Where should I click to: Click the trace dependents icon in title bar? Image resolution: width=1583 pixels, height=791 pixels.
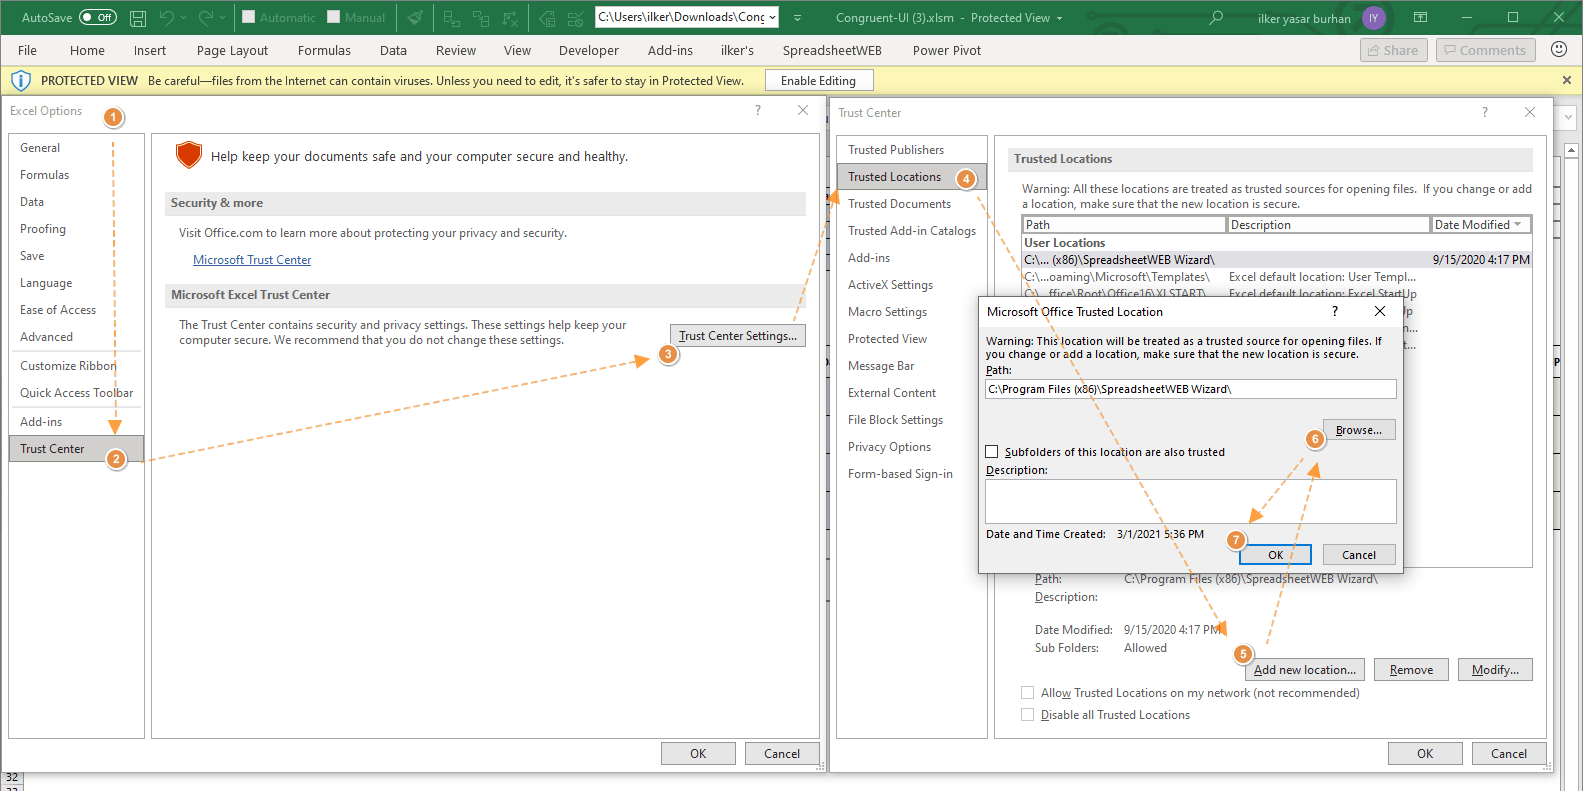[x=481, y=18]
